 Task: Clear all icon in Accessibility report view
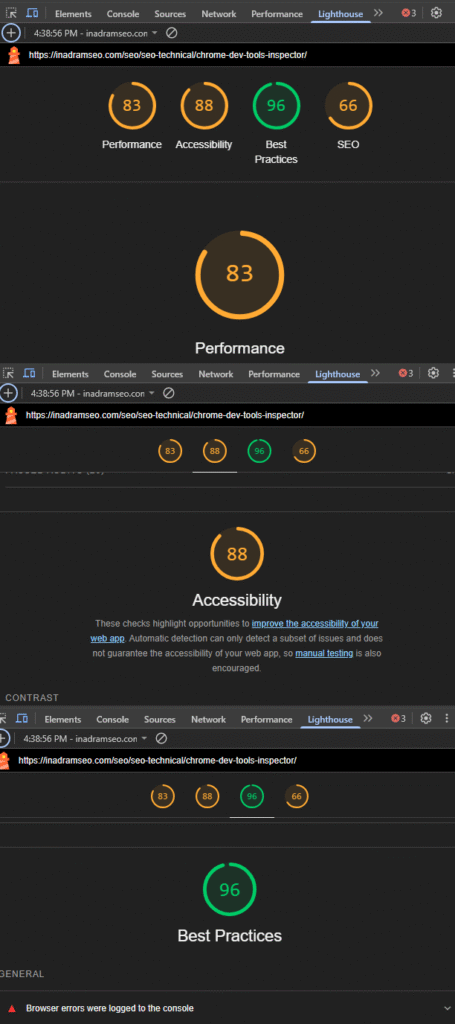point(168,393)
